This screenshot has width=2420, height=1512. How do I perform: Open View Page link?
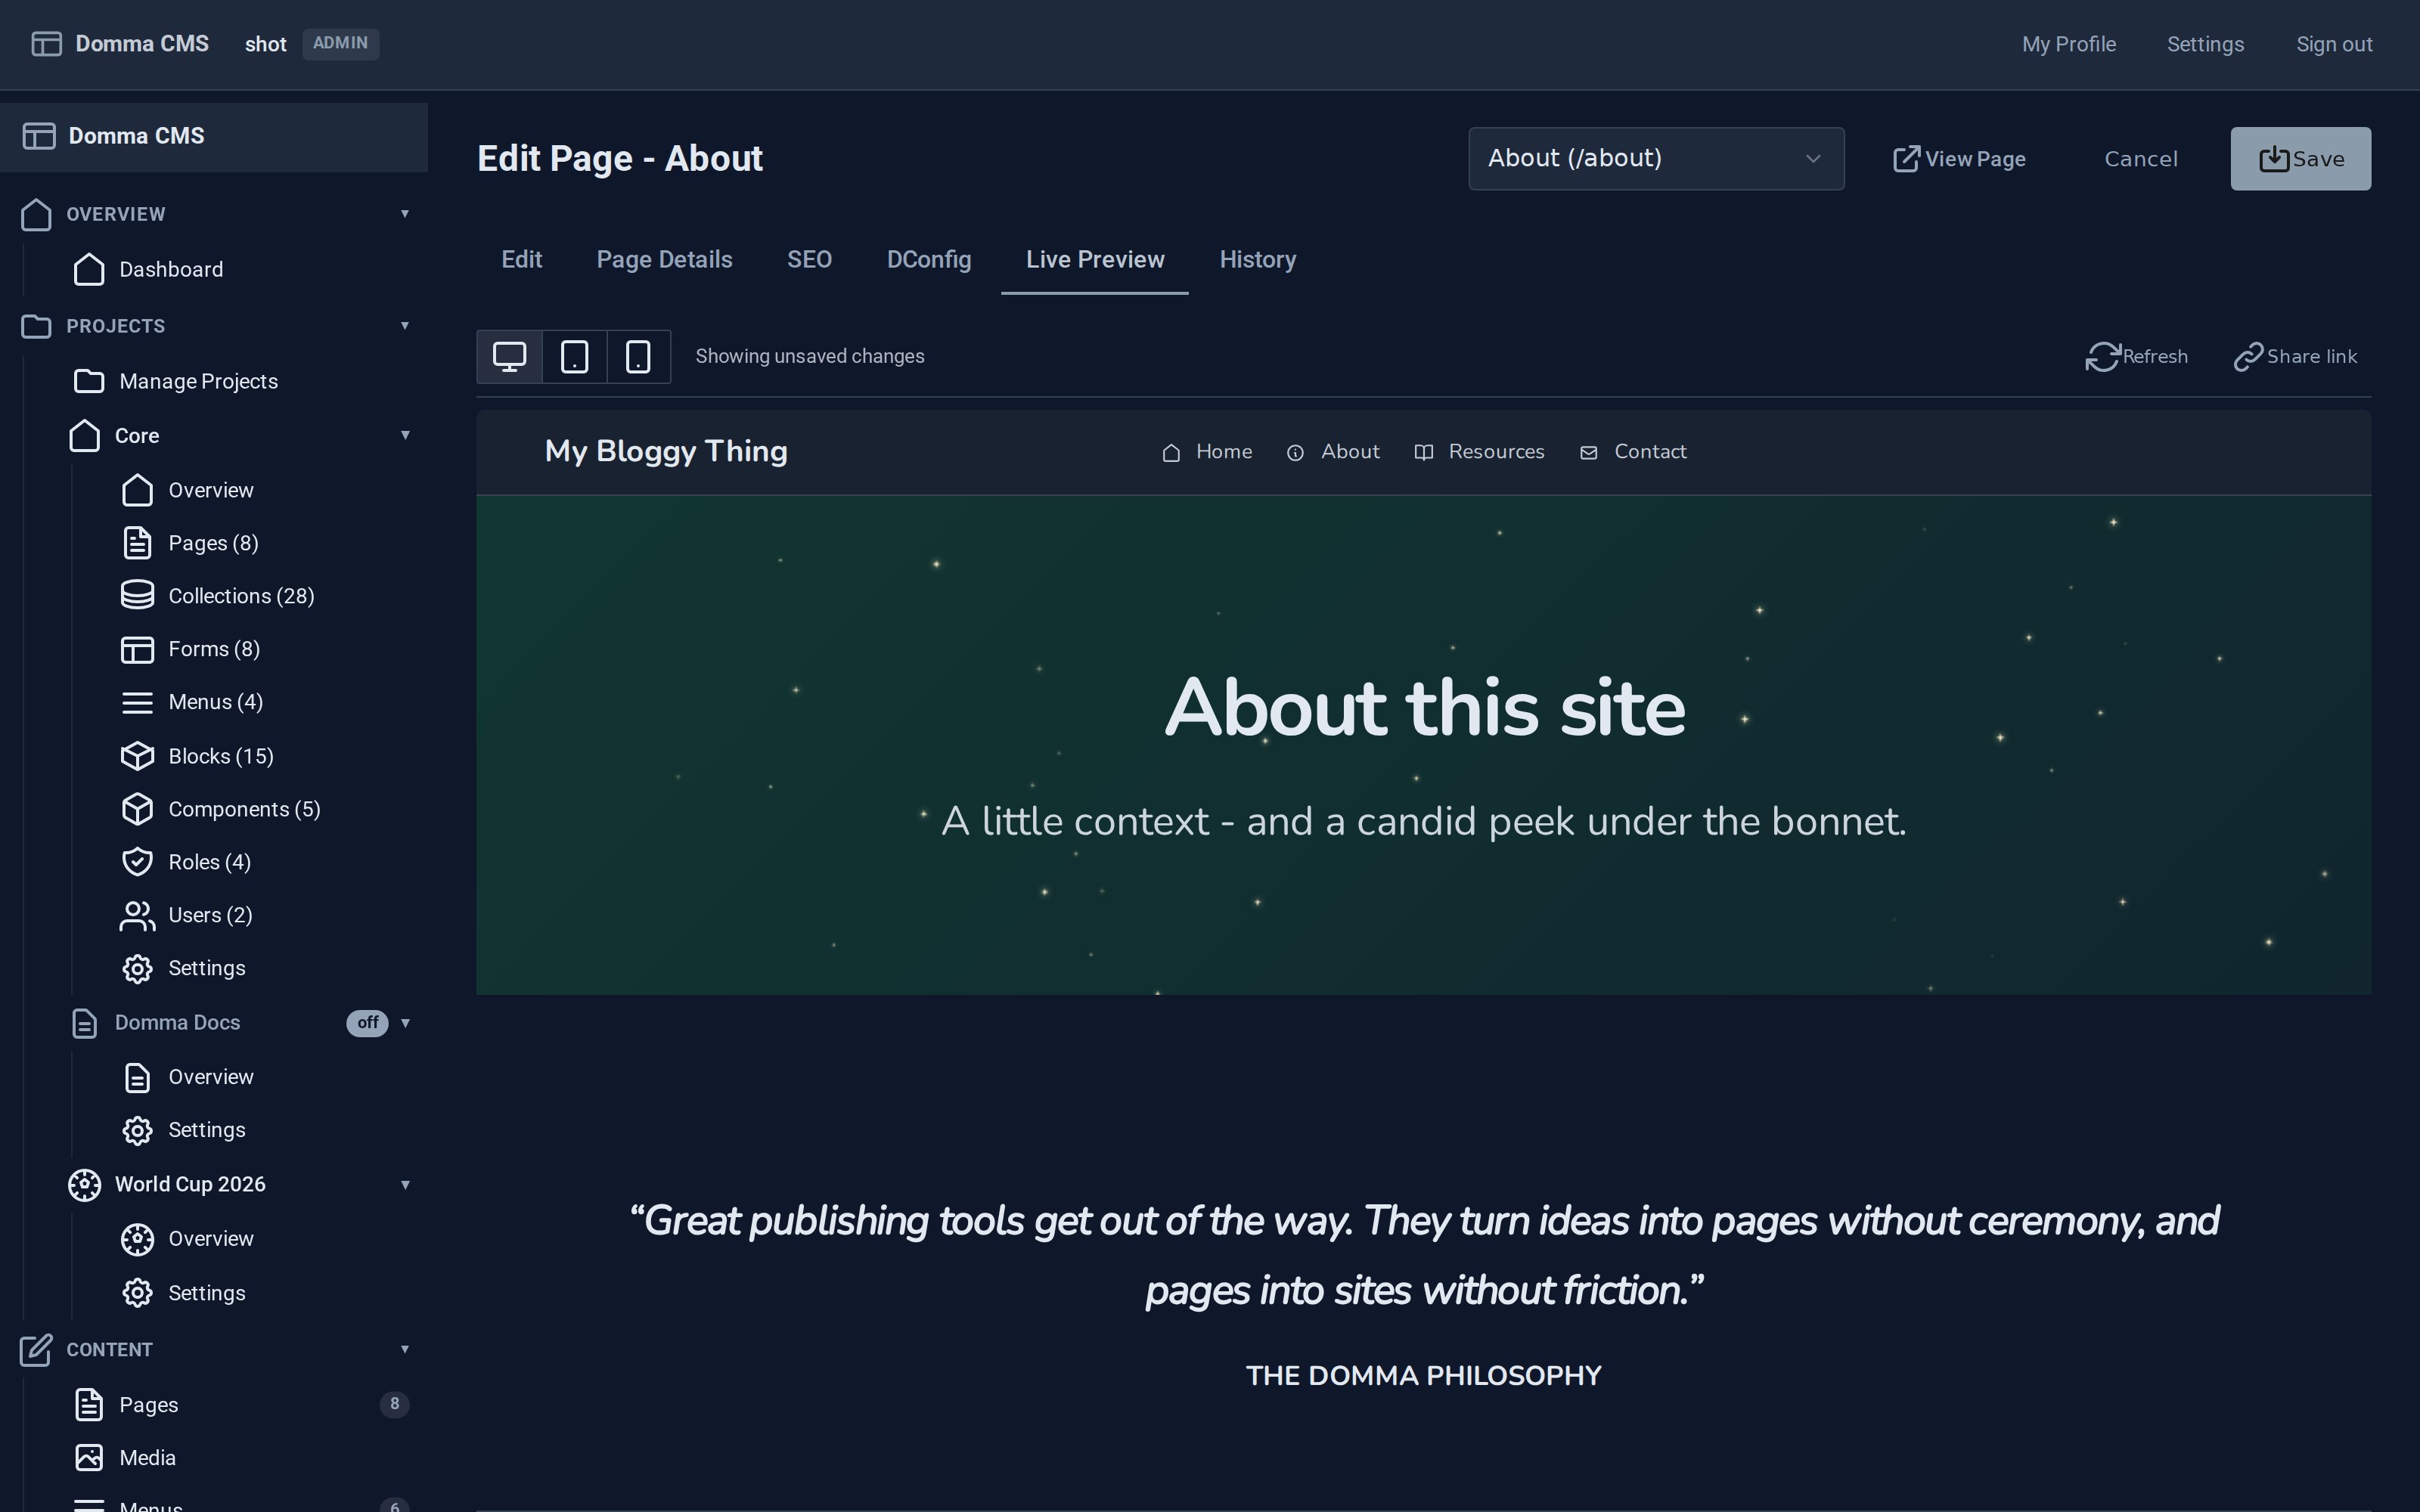(1959, 159)
